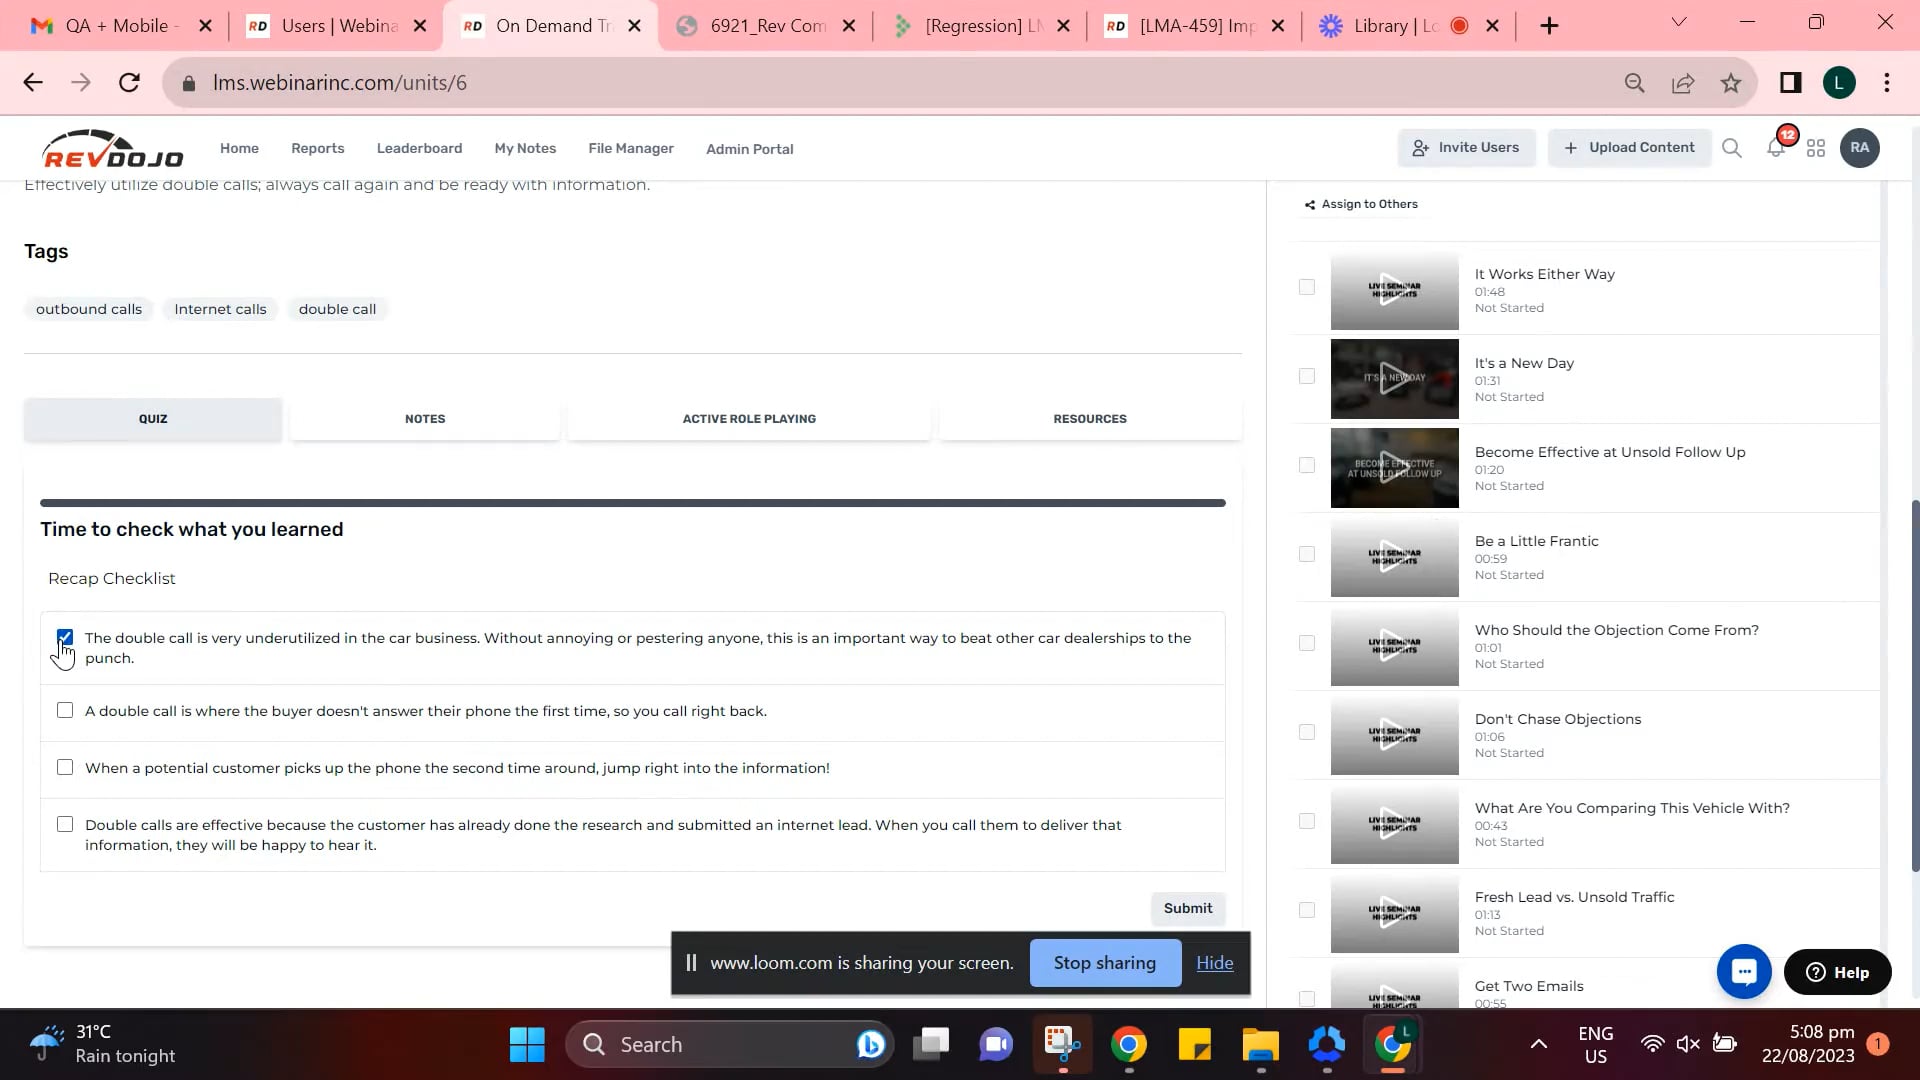Switch to the NOTES tab
The height and width of the screenshot is (1080, 1920).
pos(425,419)
